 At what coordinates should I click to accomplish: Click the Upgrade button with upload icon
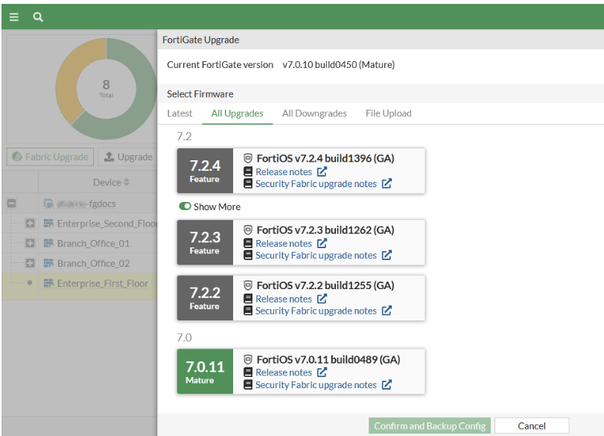pyautogui.click(x=128, y=157)
